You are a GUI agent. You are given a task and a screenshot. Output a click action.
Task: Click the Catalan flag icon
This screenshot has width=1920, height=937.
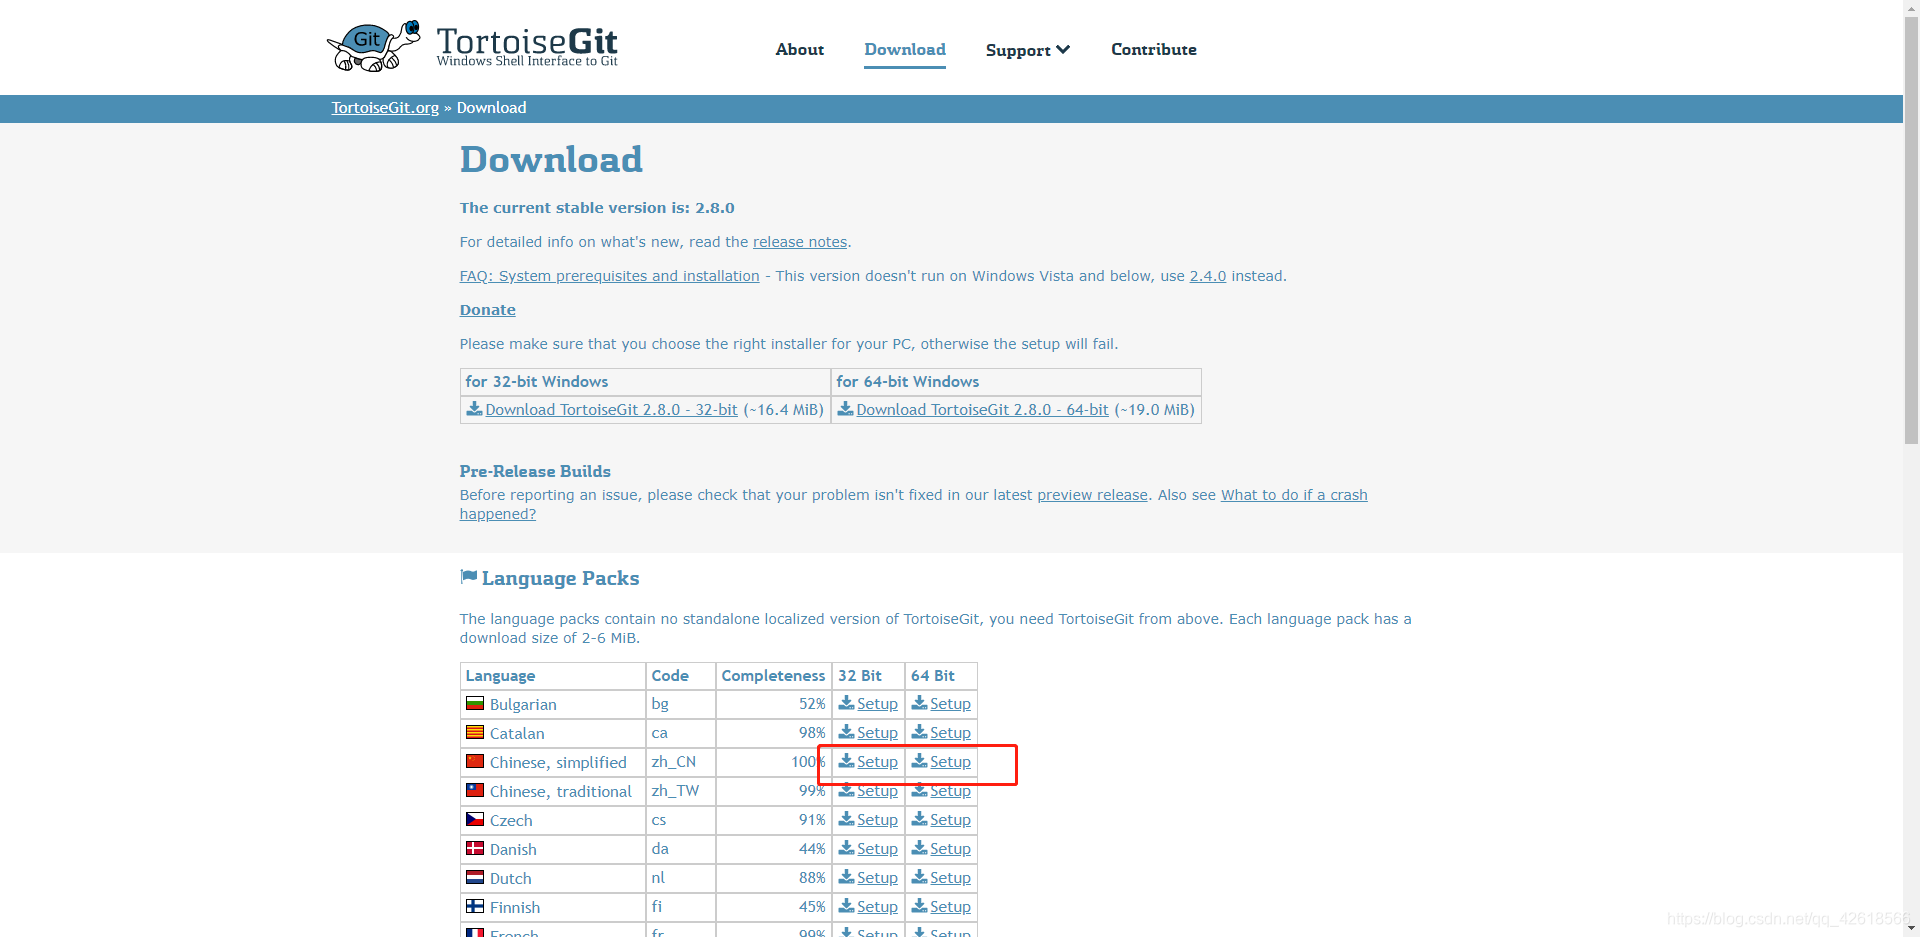(475, 733)
